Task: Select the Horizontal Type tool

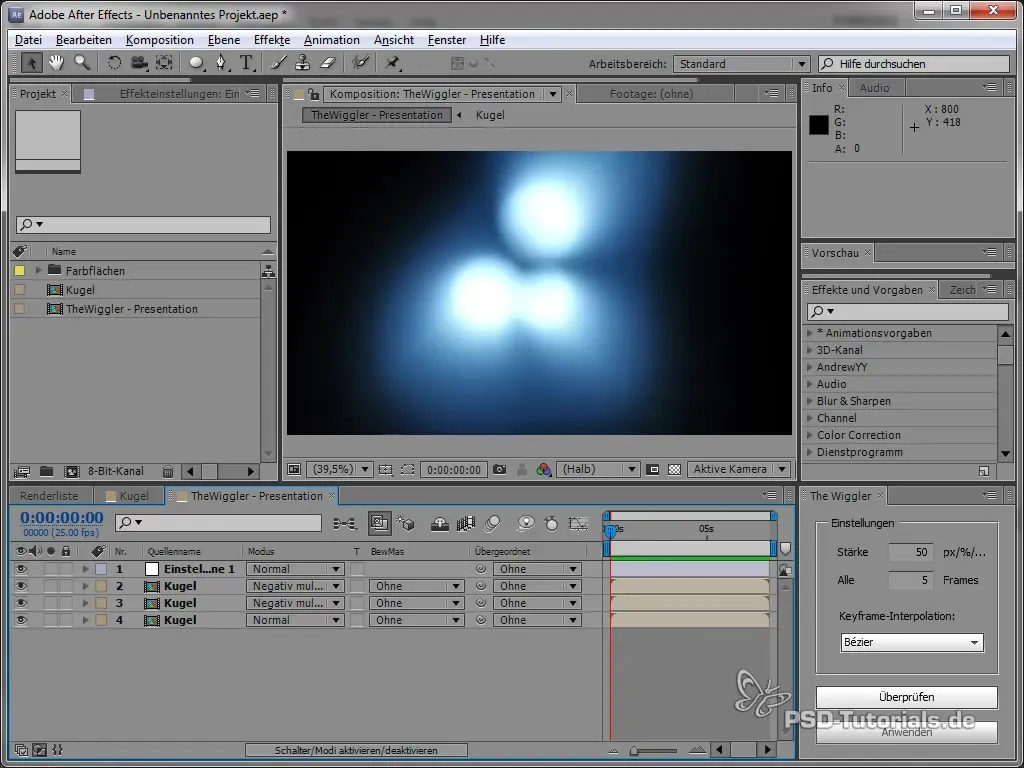Action: click(246, 63)
